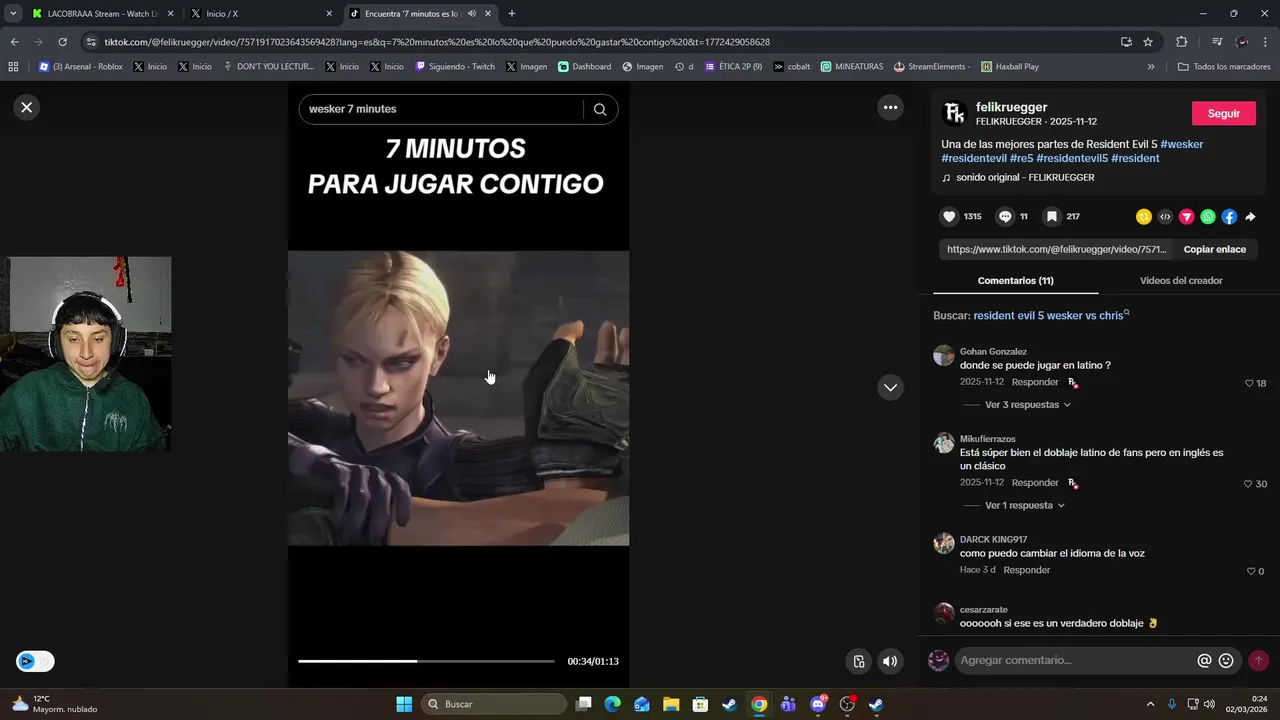The image size is (1280, 720).
Task: Show hidden system tray icons
Action: click(1150, 704)
